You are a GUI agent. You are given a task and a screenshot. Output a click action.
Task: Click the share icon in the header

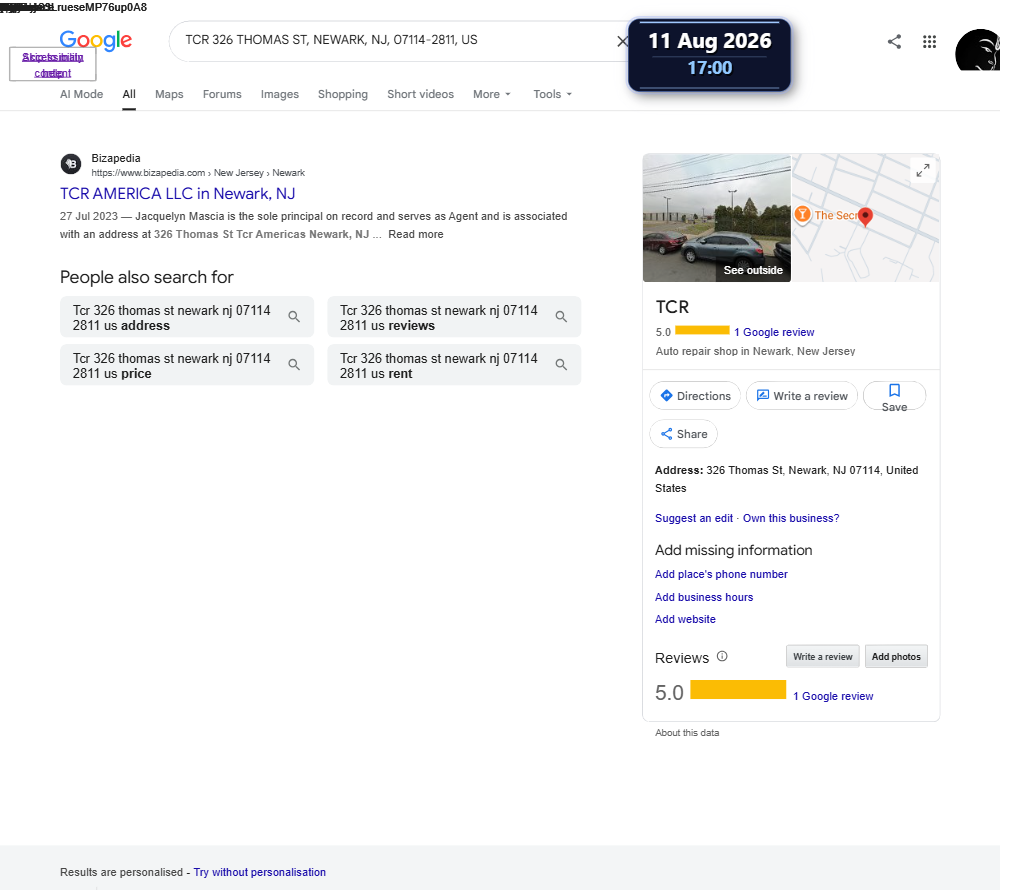click(x=894, y=42)
